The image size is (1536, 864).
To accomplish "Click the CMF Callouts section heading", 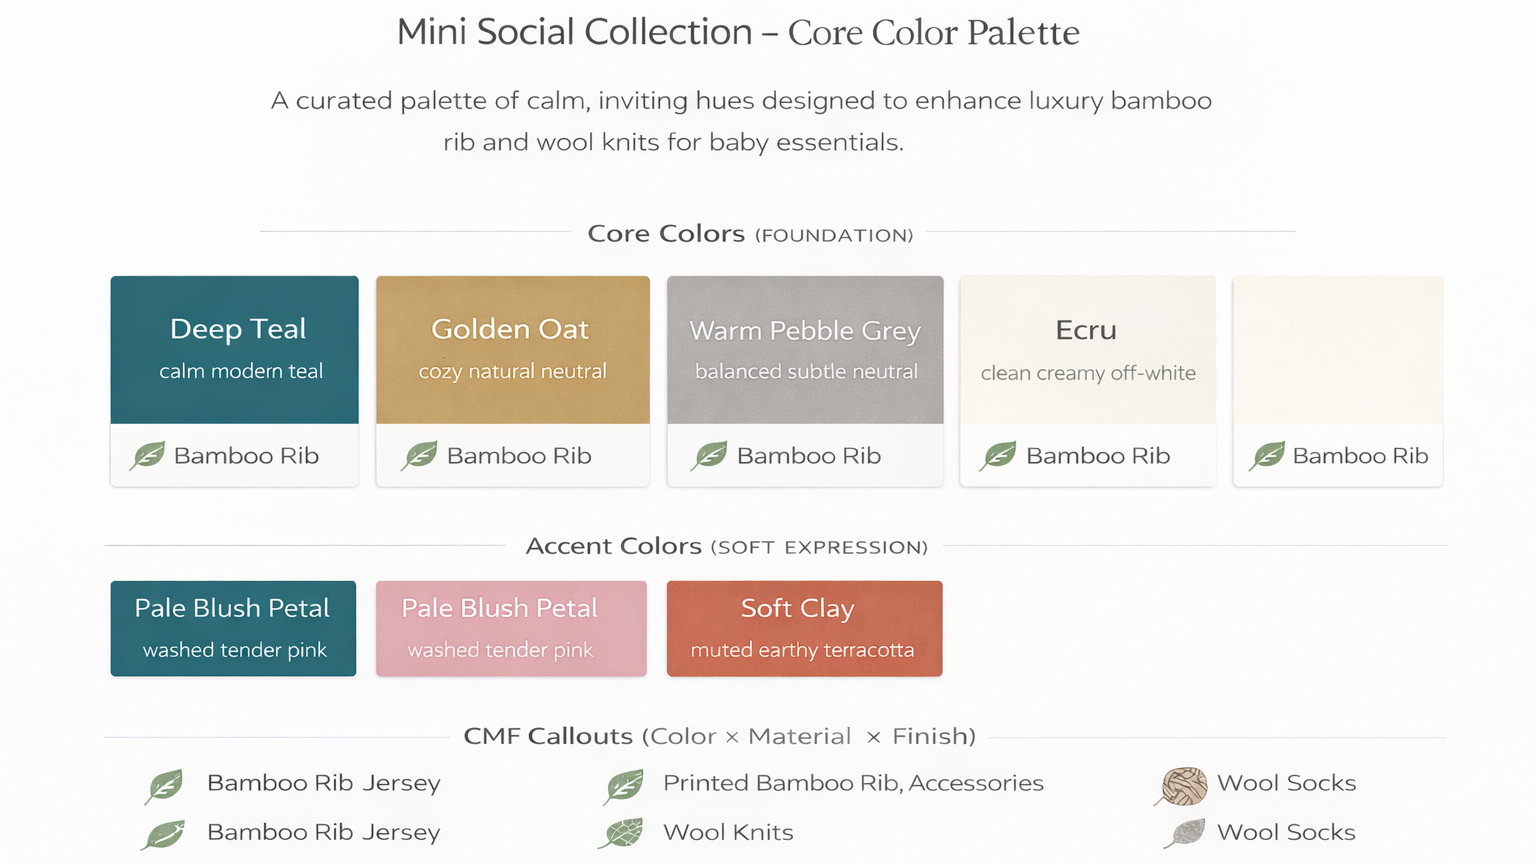I will [x=719, y=737].
